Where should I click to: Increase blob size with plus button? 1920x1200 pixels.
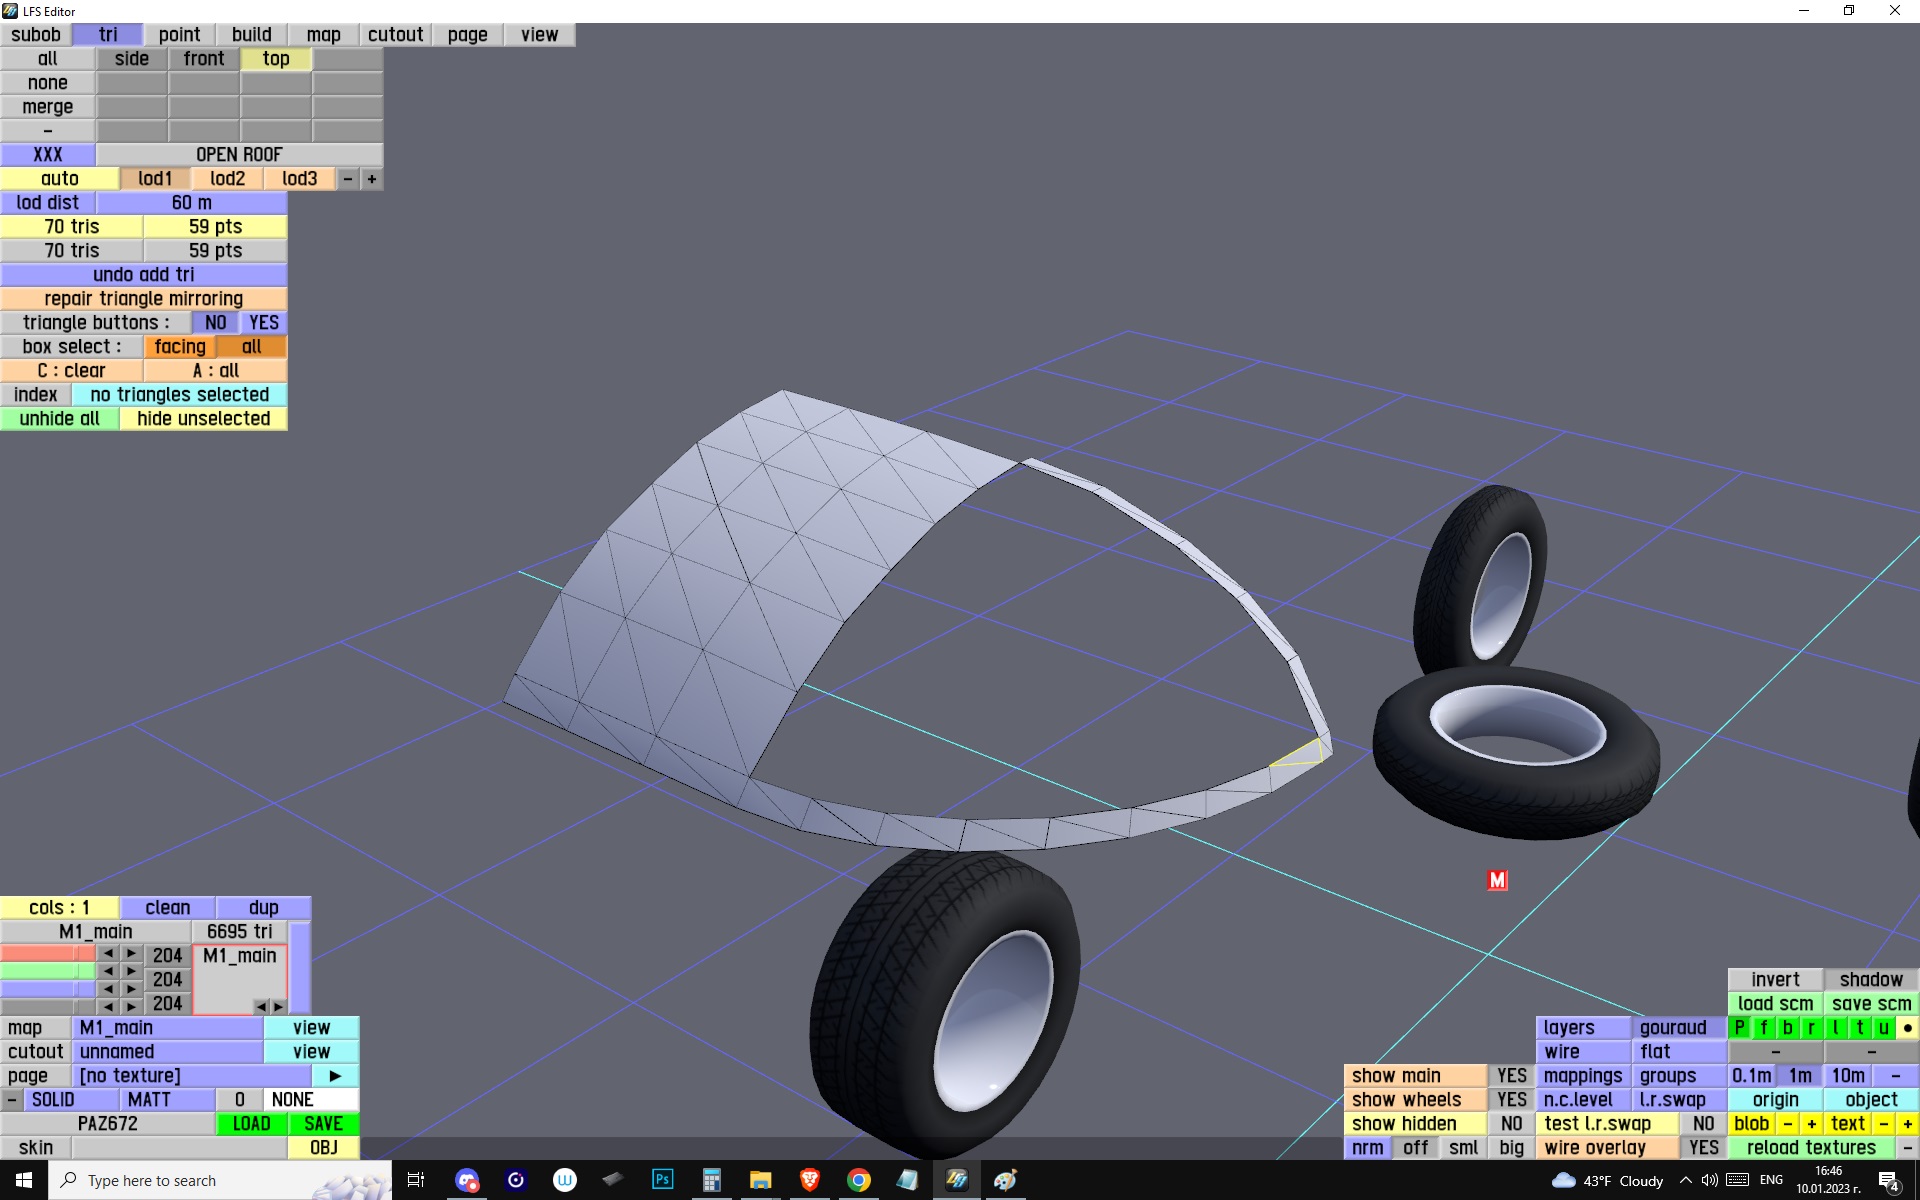1811,1124
